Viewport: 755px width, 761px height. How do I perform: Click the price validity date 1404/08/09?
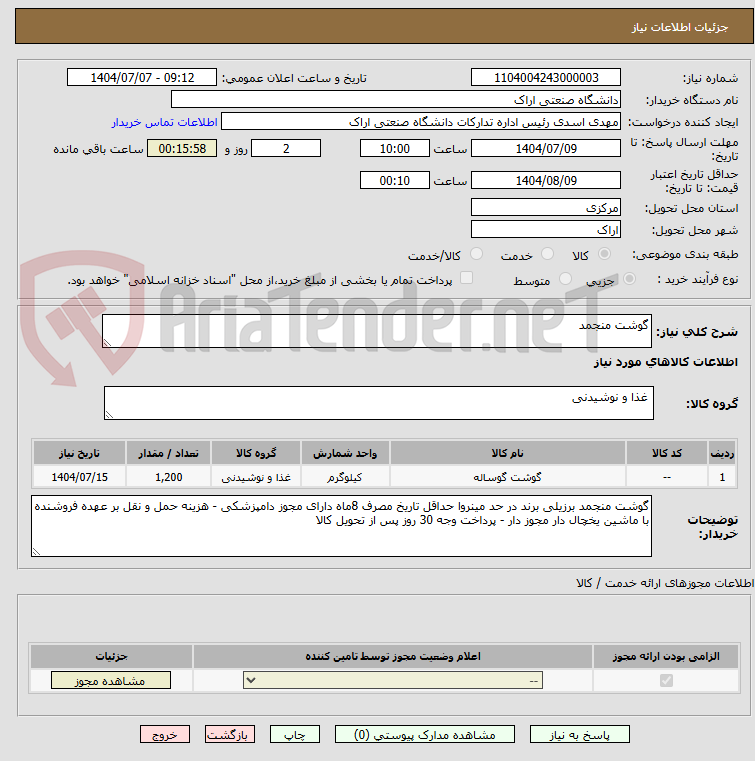(545, 181)
